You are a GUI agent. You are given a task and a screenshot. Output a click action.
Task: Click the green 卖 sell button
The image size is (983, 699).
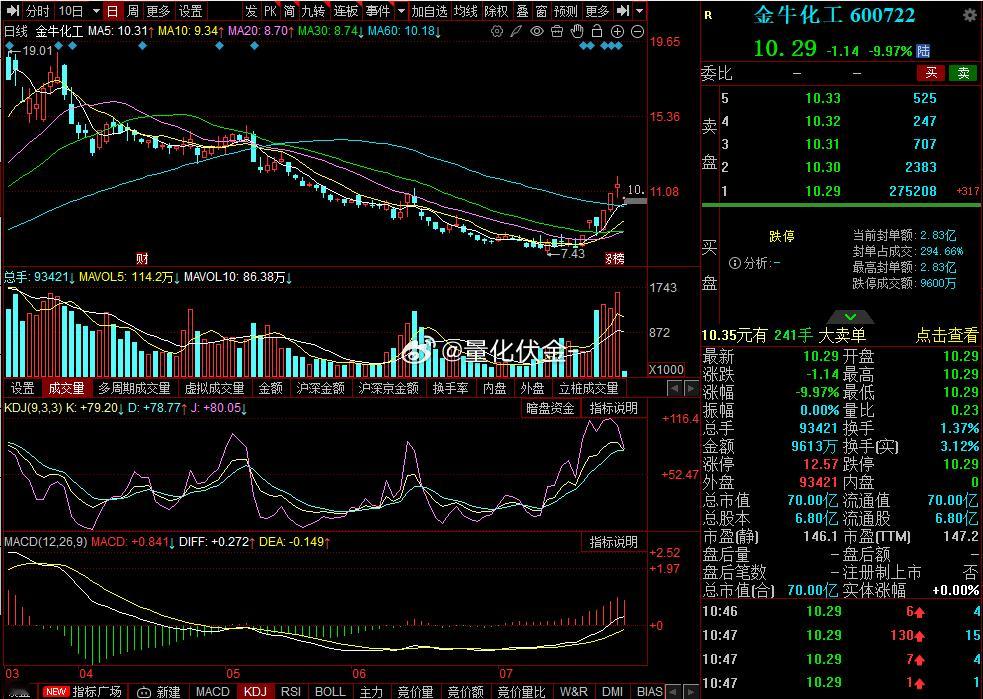[964, 73]
